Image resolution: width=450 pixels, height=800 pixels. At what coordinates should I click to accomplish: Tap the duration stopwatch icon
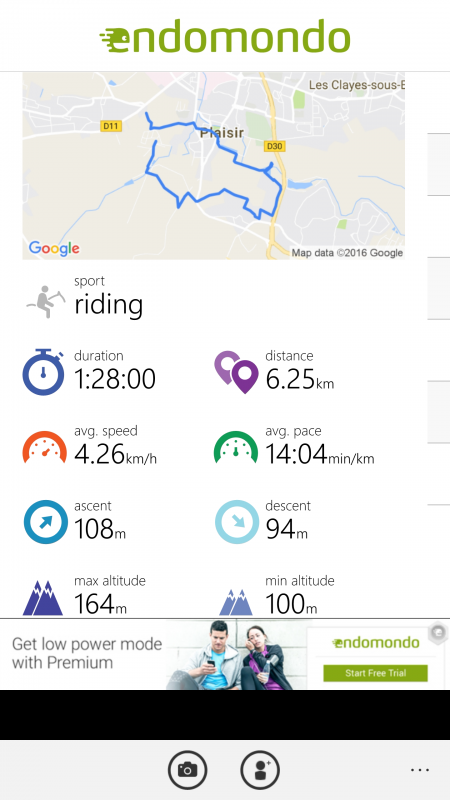tap(43, 372)
